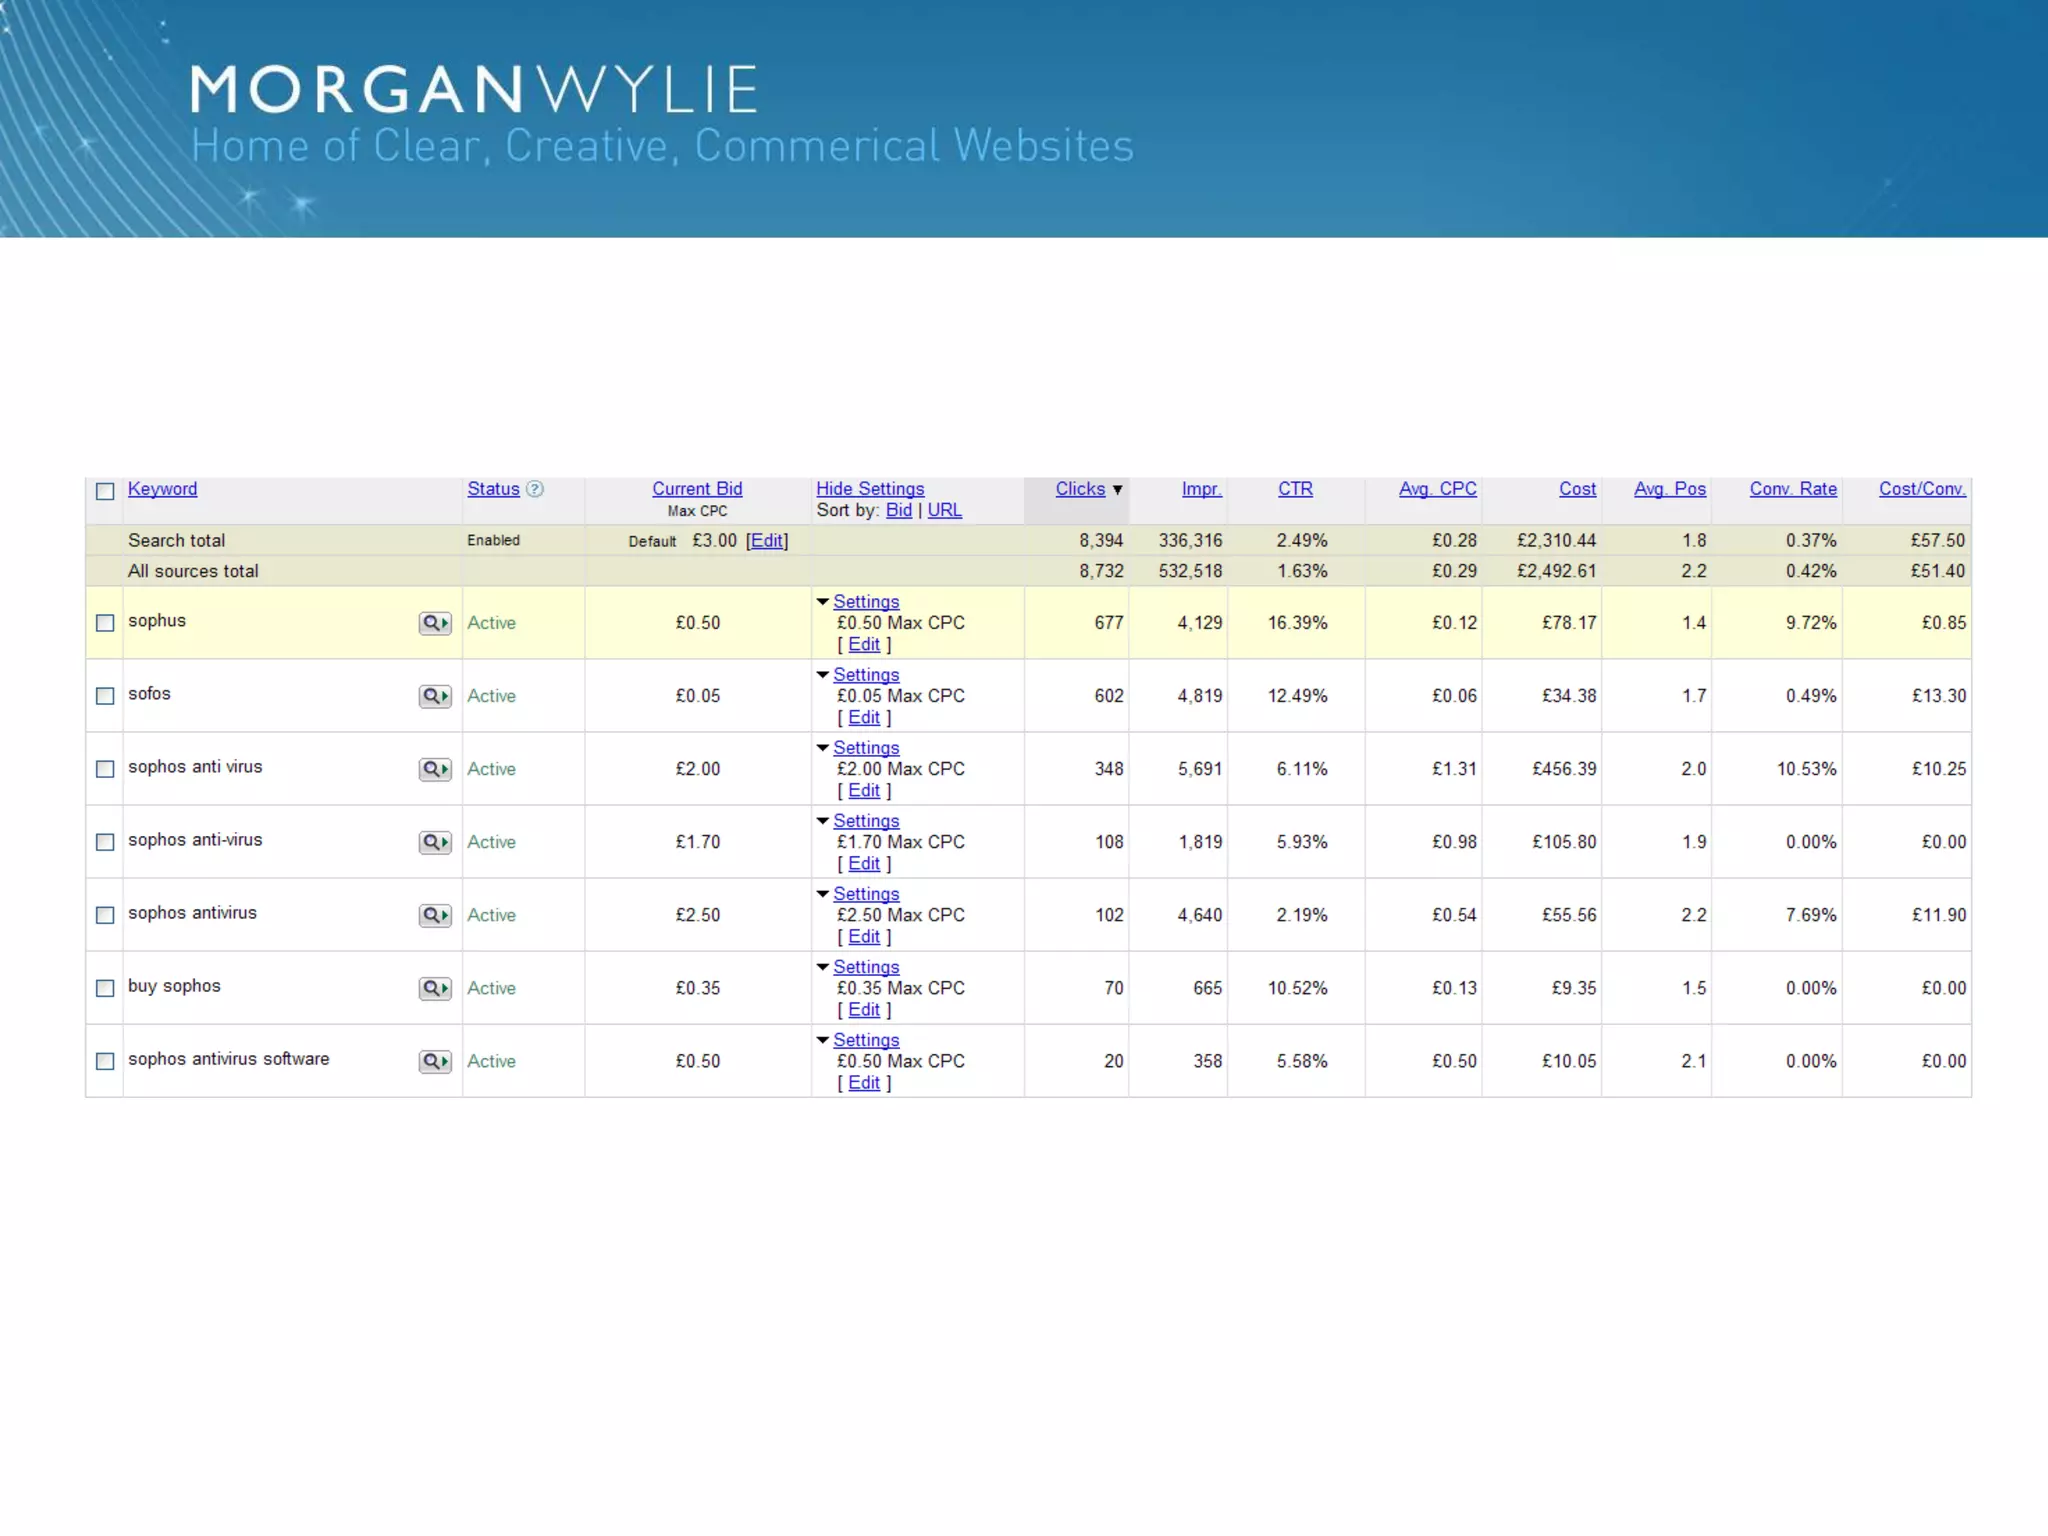Open preview icon for sophos antivirus software

tap(435, 1061)
